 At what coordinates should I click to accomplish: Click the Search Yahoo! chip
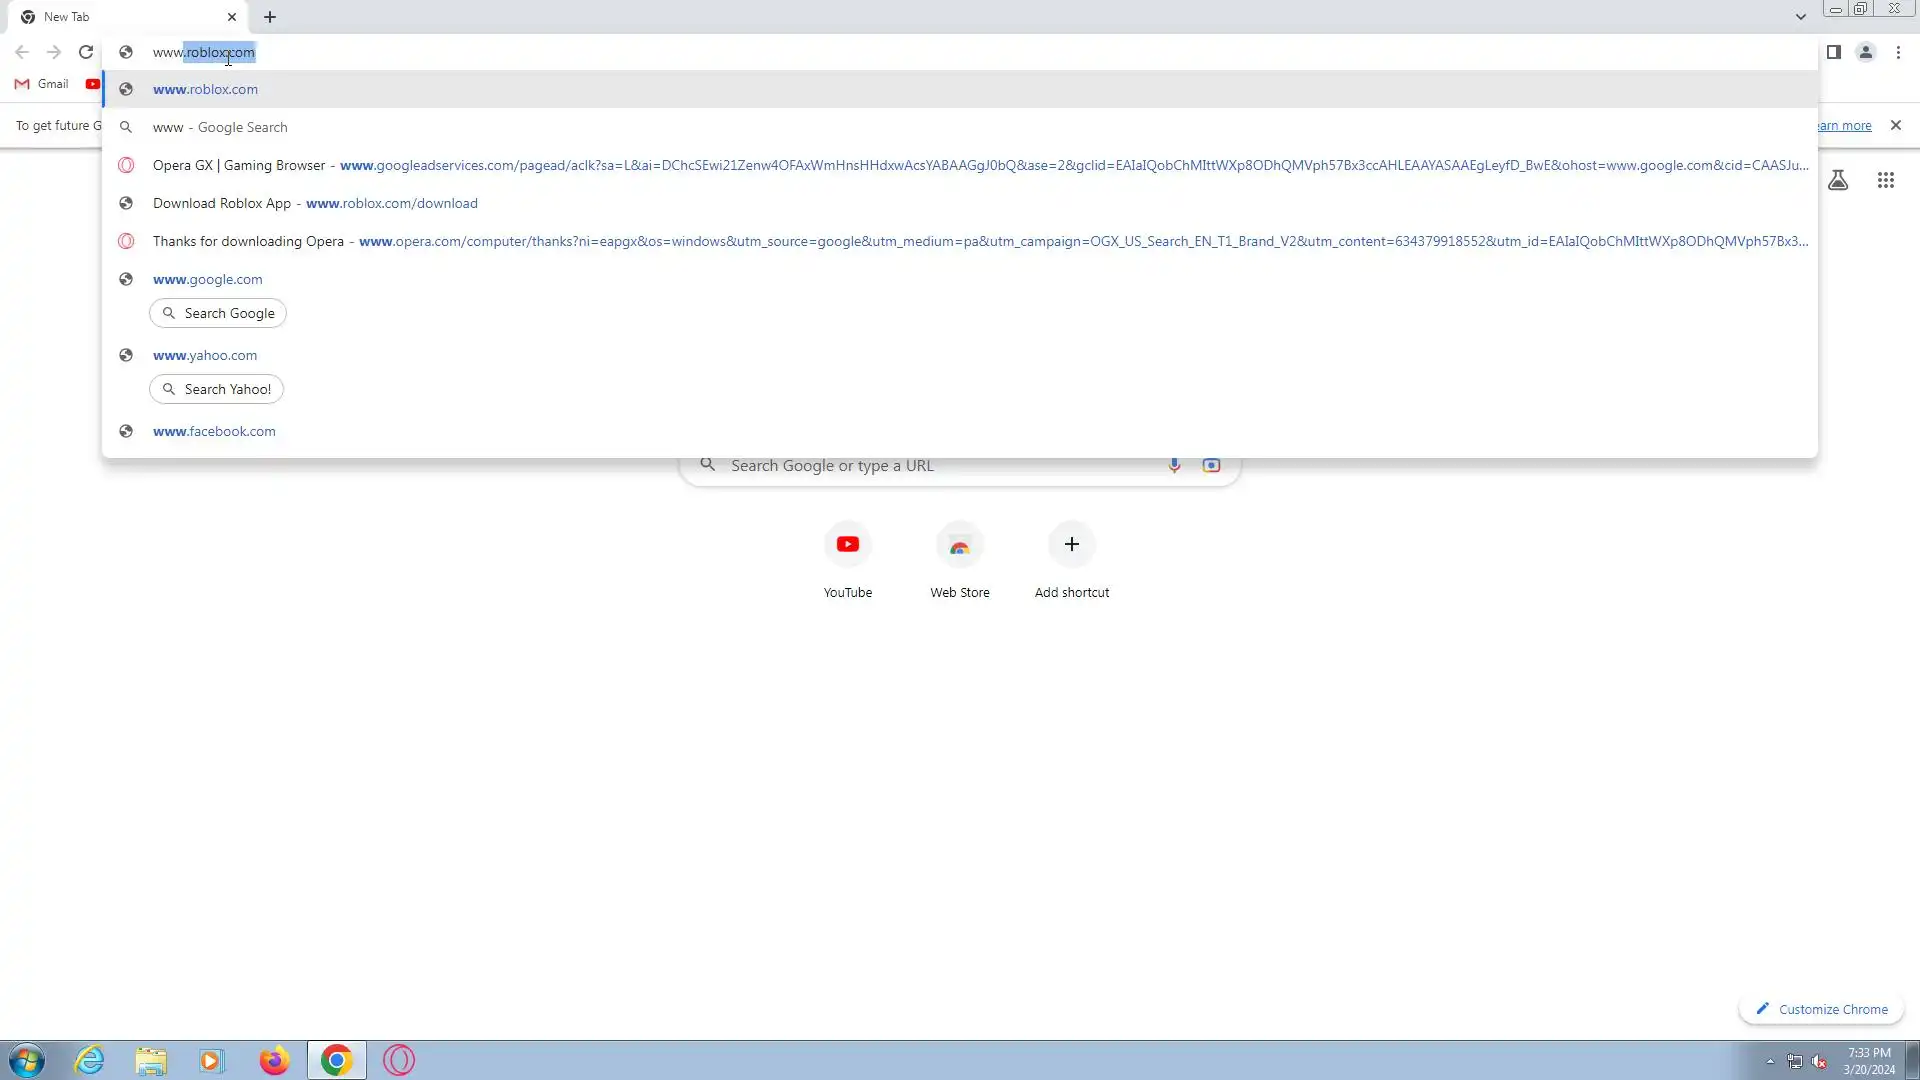216,389
